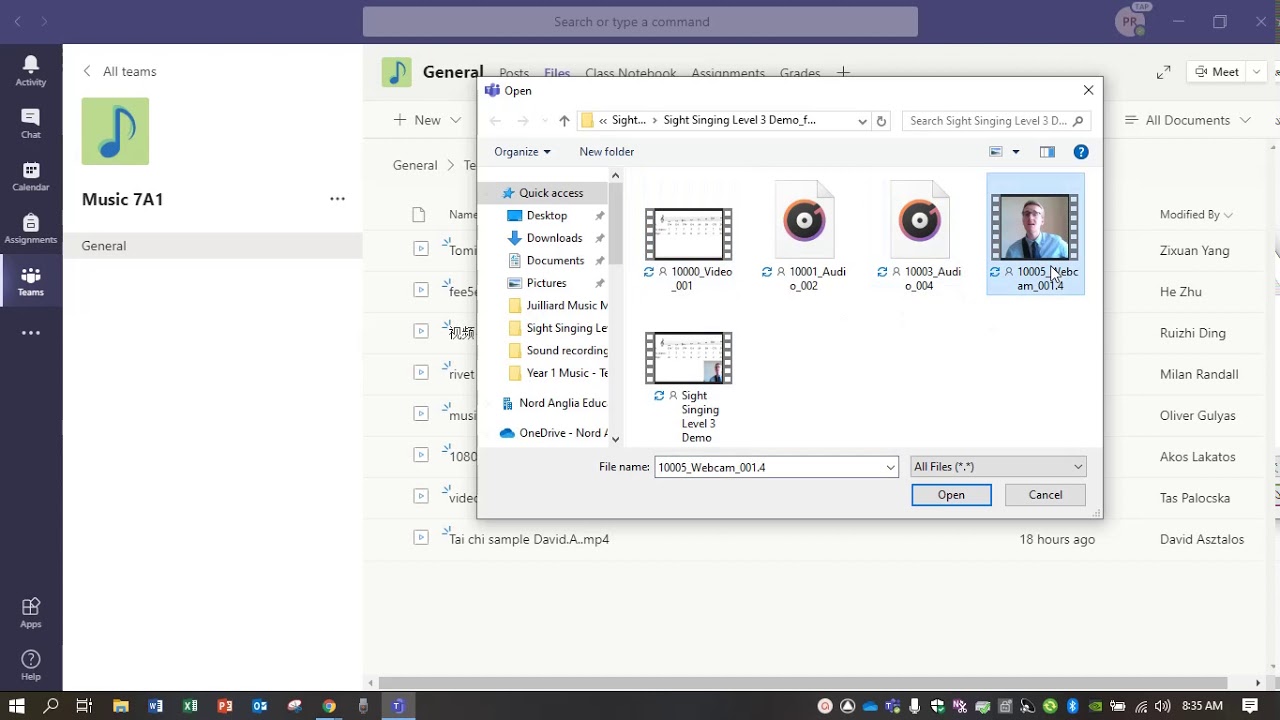Open file type All Files dropdown
The height and width of the screenshot is (720, 1280).
(998, 467)
